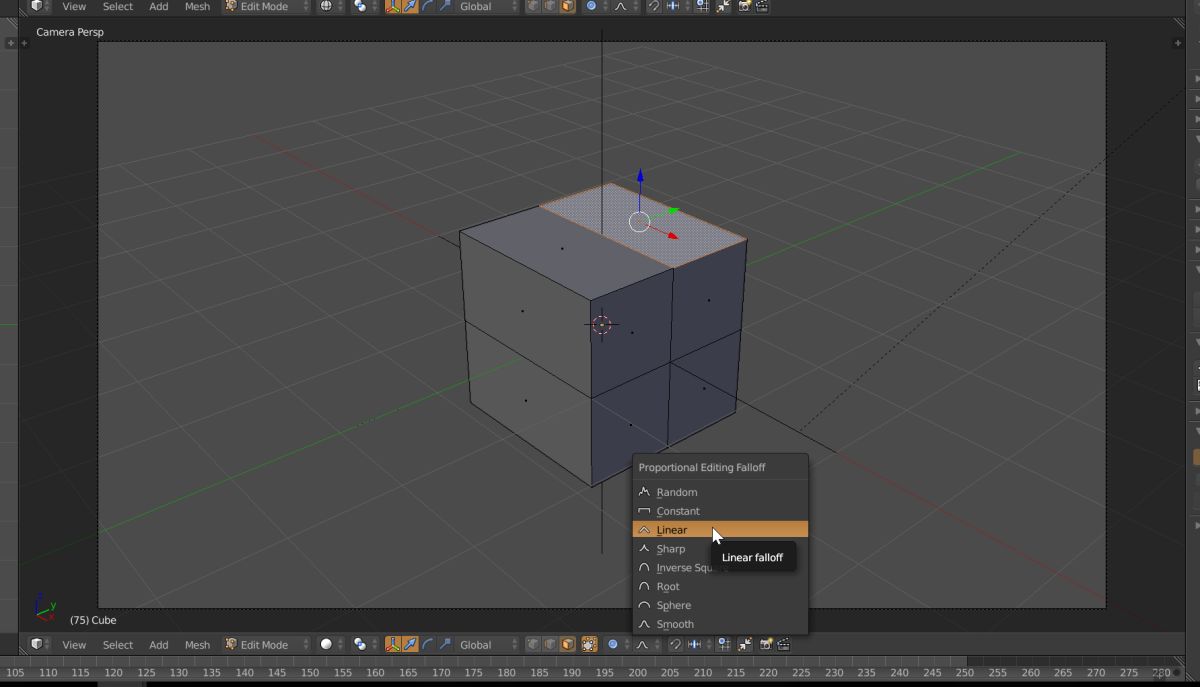This screenshot has width=1200, height=687.
Task: Open Global orientation dropdown in bottom header
Action: tap(489, 645)
